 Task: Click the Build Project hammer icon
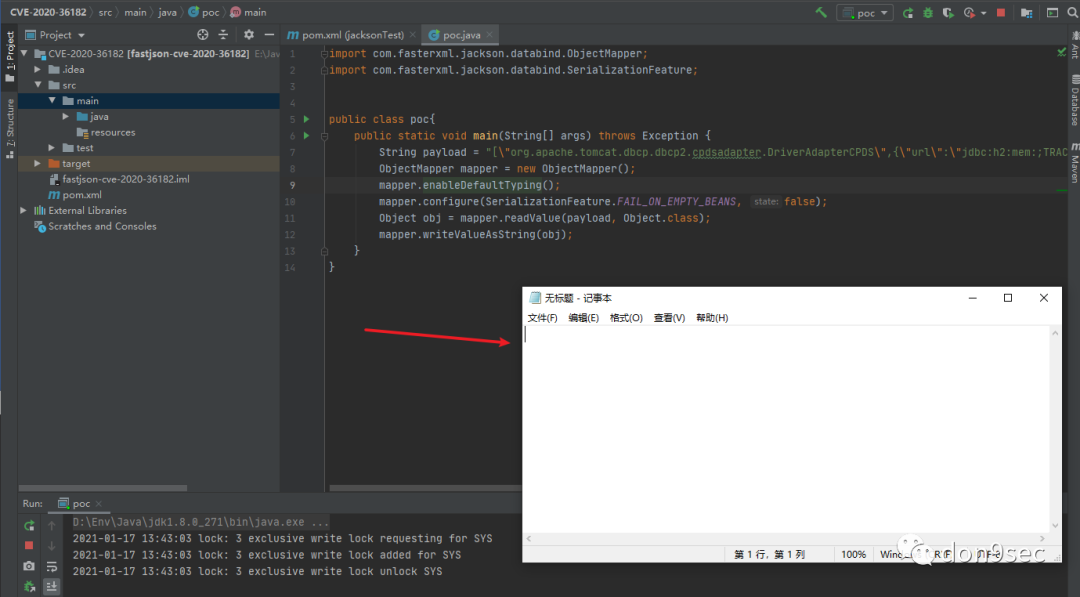click(x=821, y=12)
